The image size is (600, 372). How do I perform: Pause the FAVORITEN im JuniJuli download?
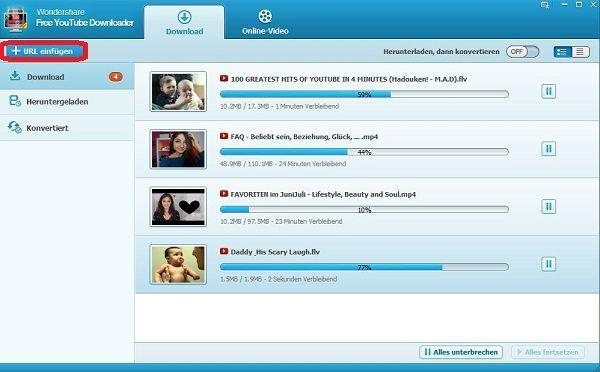548,206
